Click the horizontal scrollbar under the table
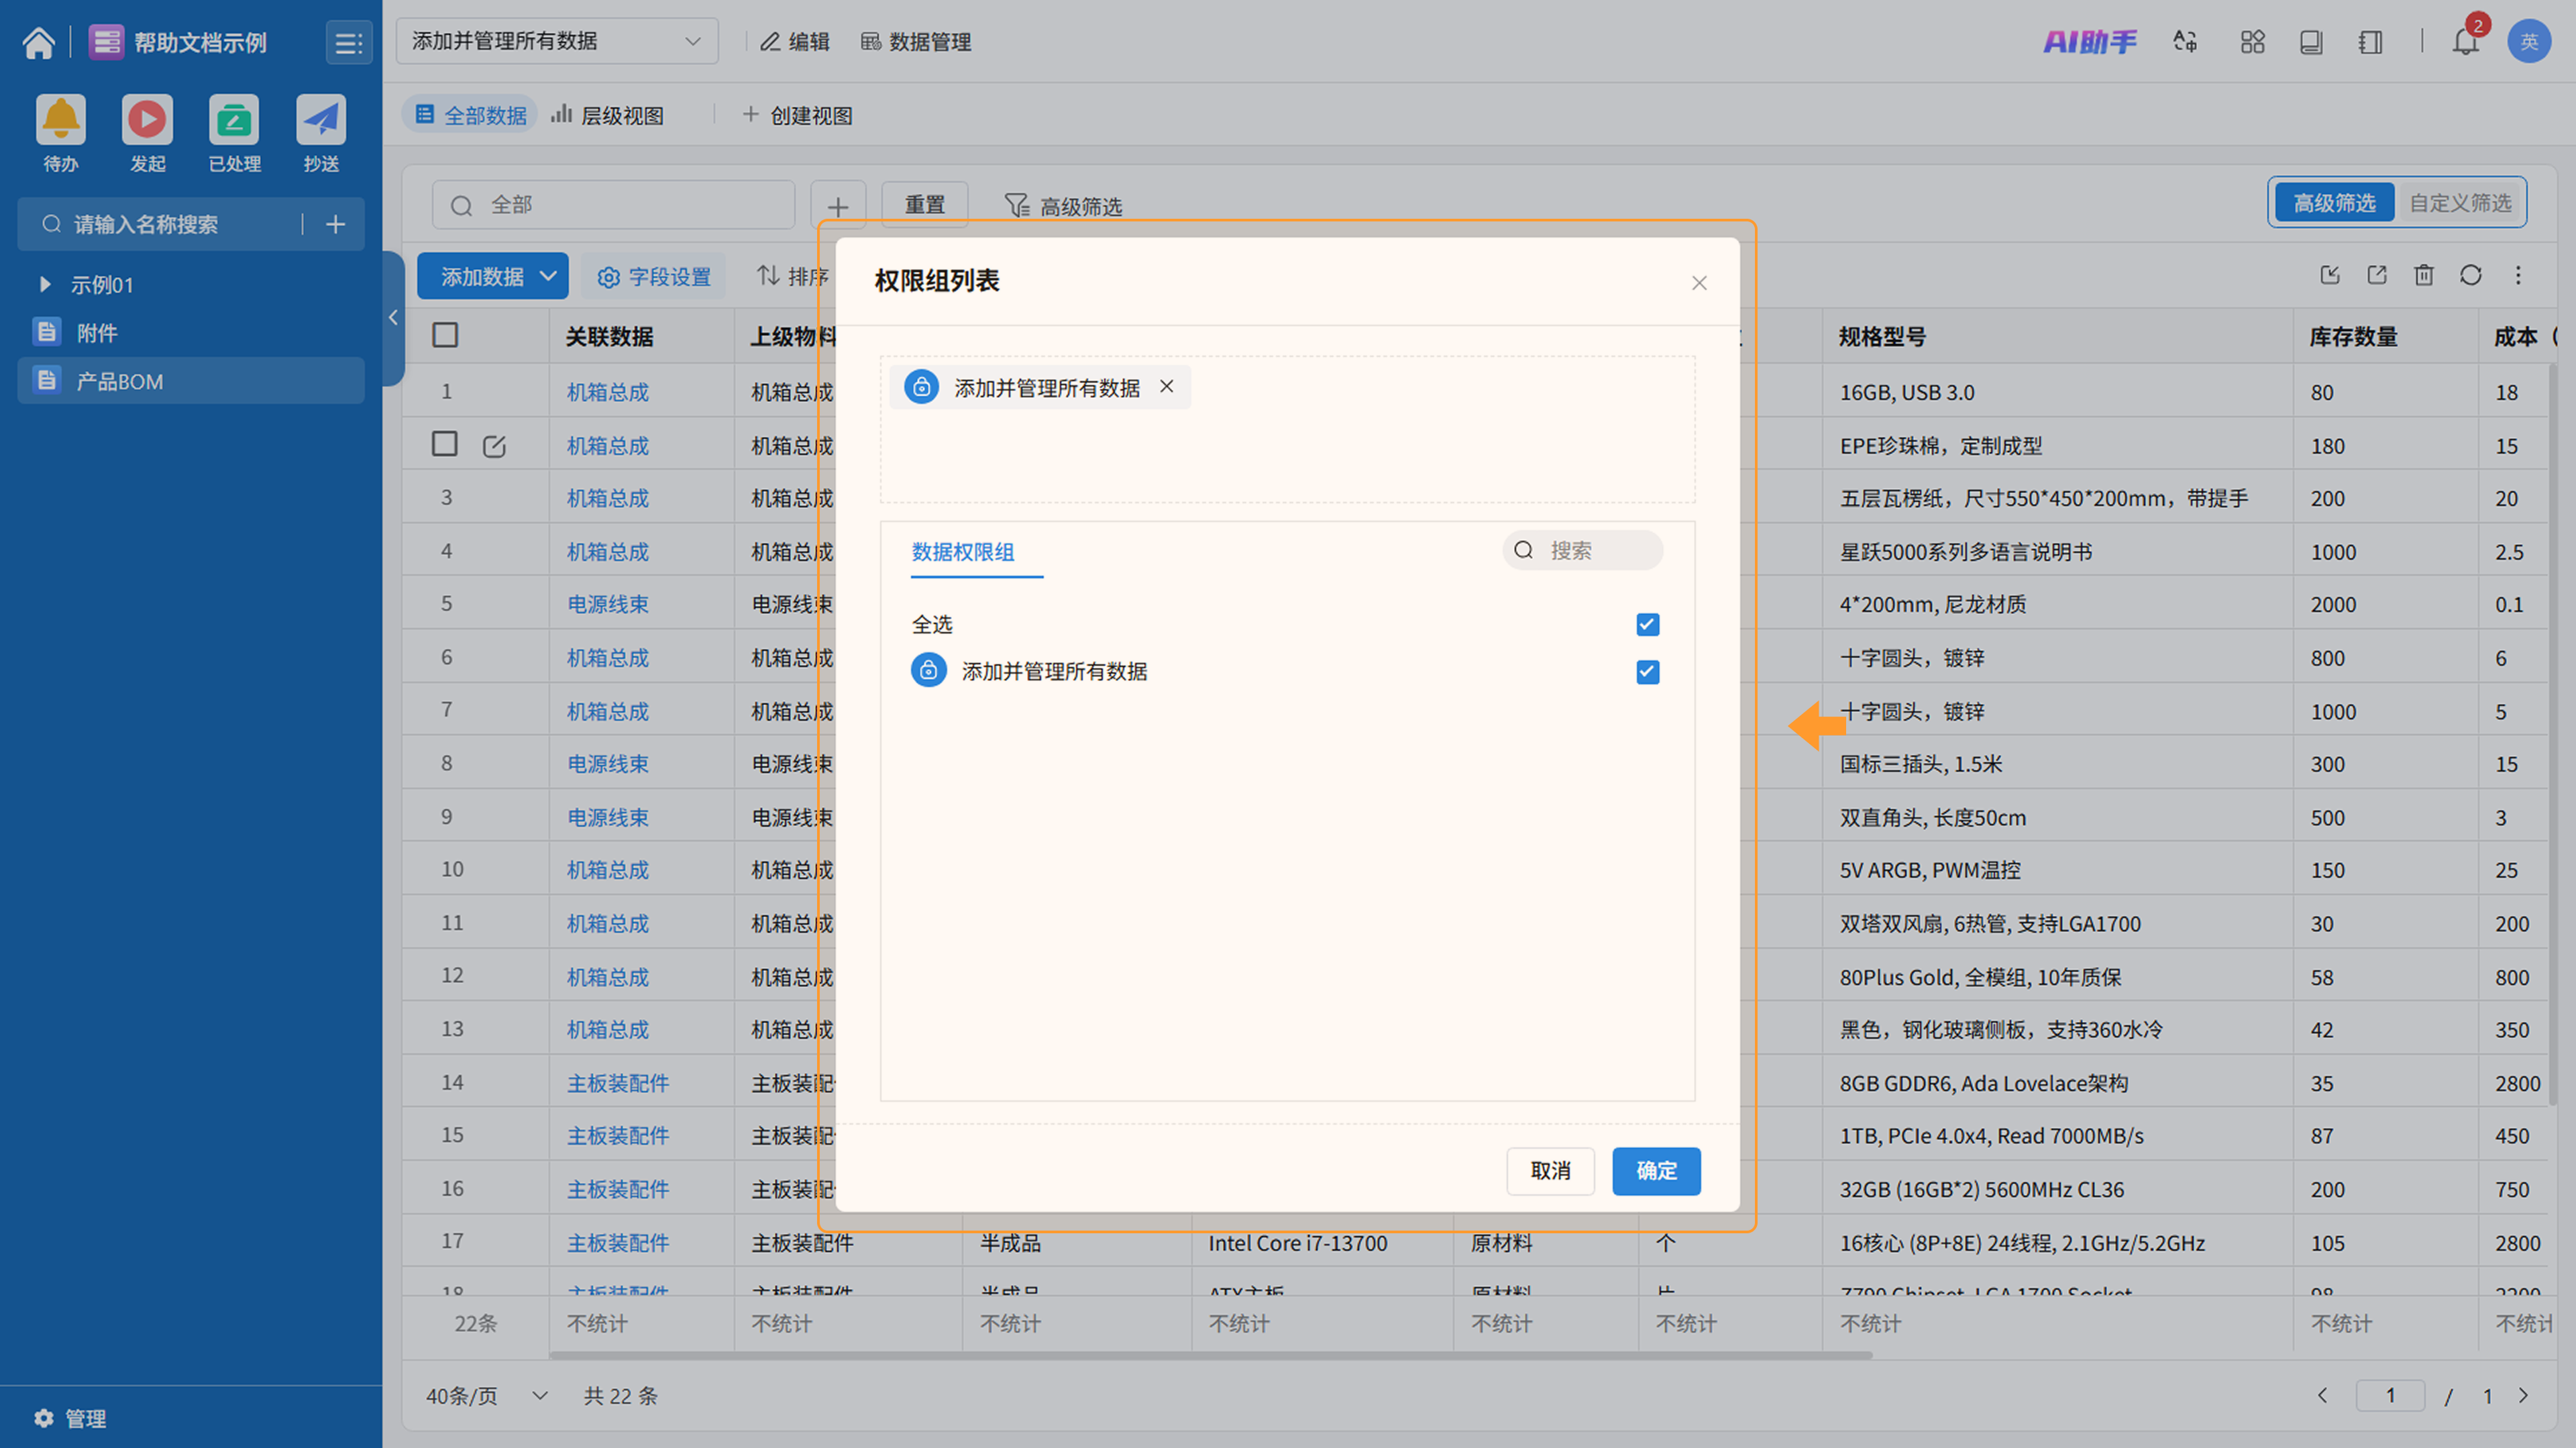The height and width of the screenshot is (1448, 2576). [1210, 1356]
